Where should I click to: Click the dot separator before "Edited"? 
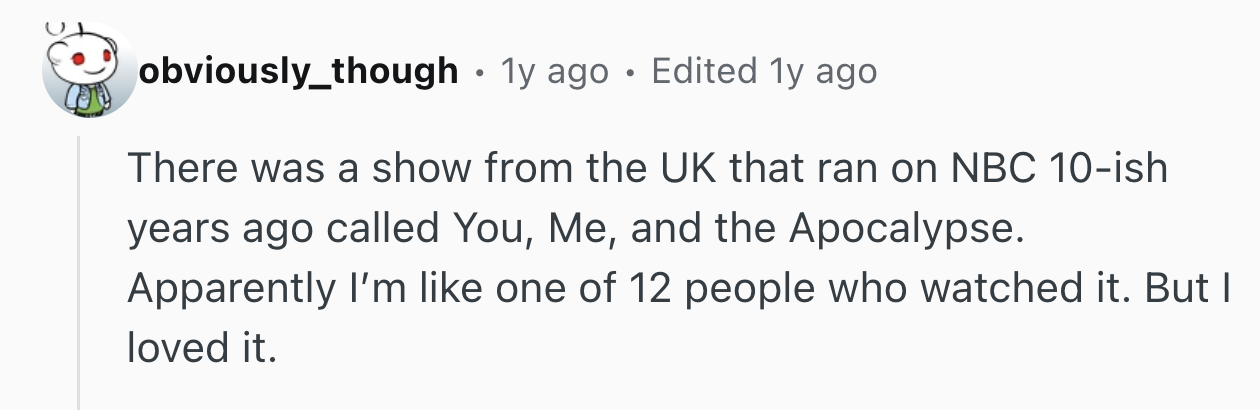click(629, 71)
